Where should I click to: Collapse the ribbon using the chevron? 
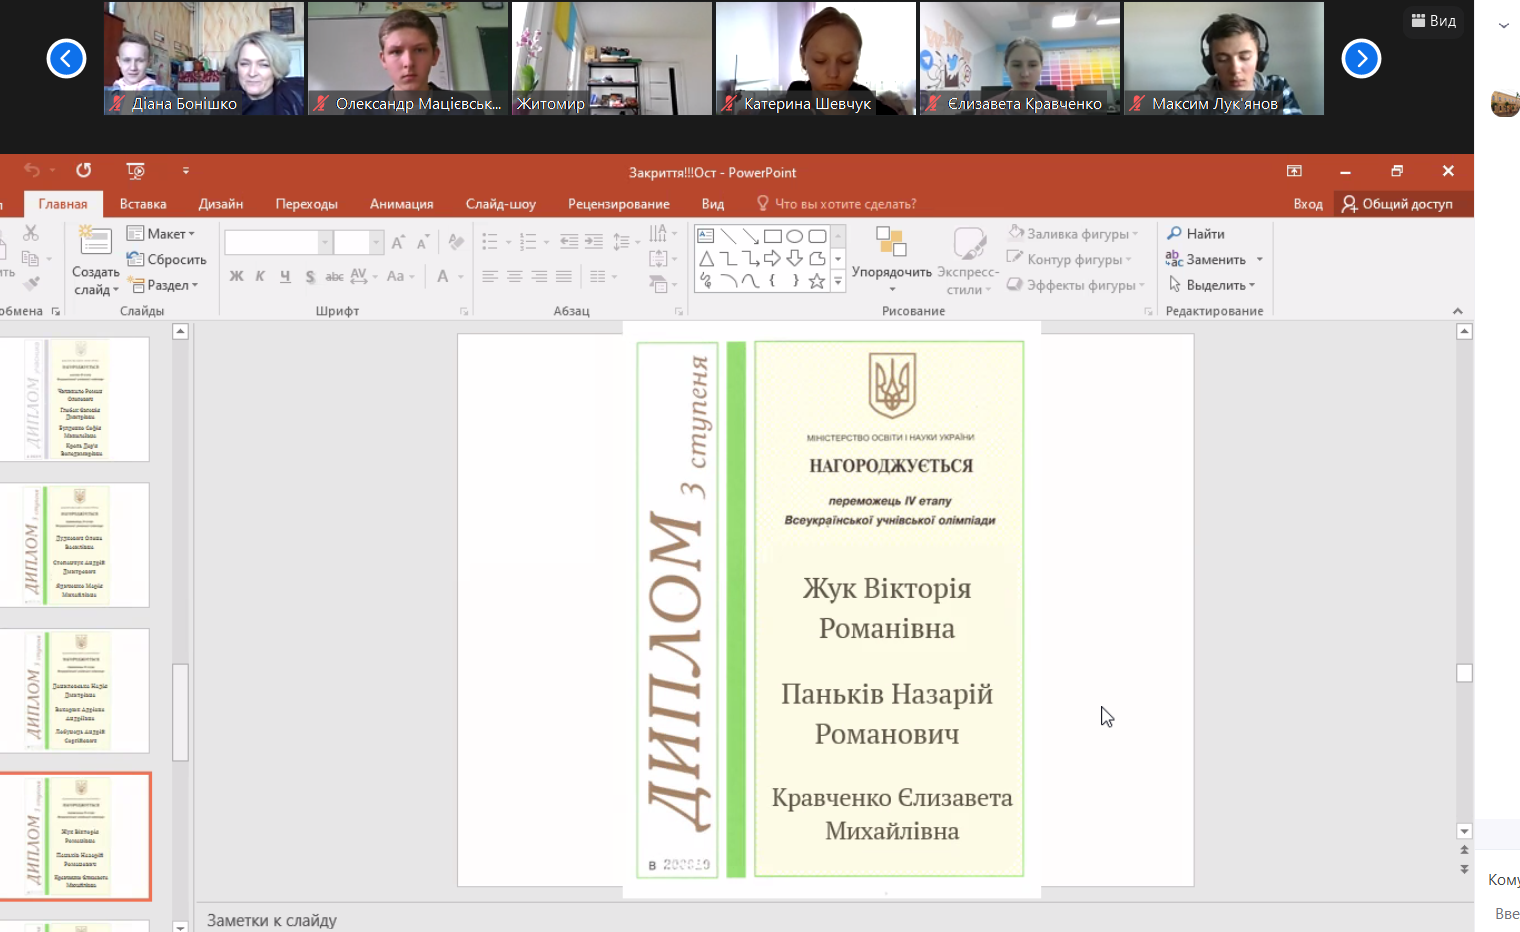tap(1457, 311)
